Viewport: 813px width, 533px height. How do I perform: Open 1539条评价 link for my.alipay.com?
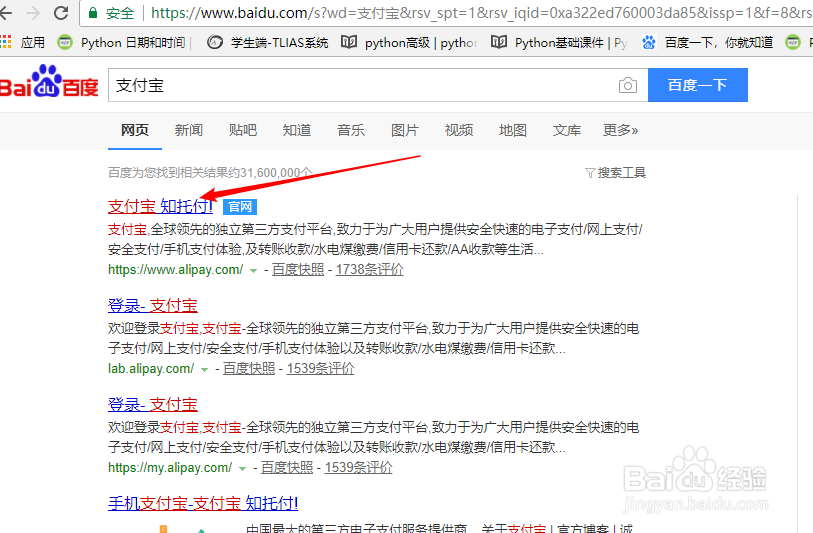(x=358, y=468)
